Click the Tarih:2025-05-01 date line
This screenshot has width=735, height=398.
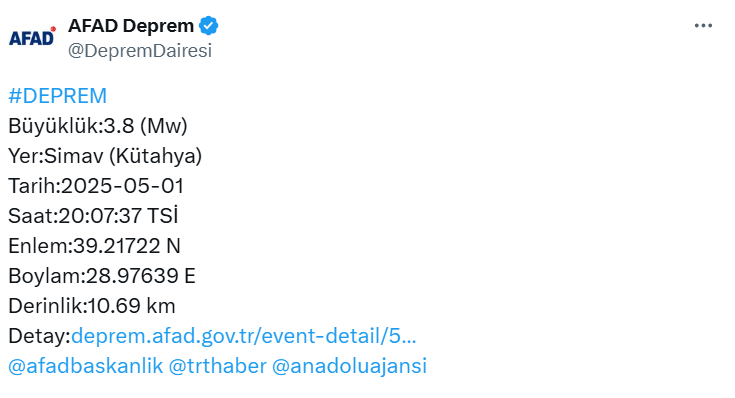(x=96, y=186)
